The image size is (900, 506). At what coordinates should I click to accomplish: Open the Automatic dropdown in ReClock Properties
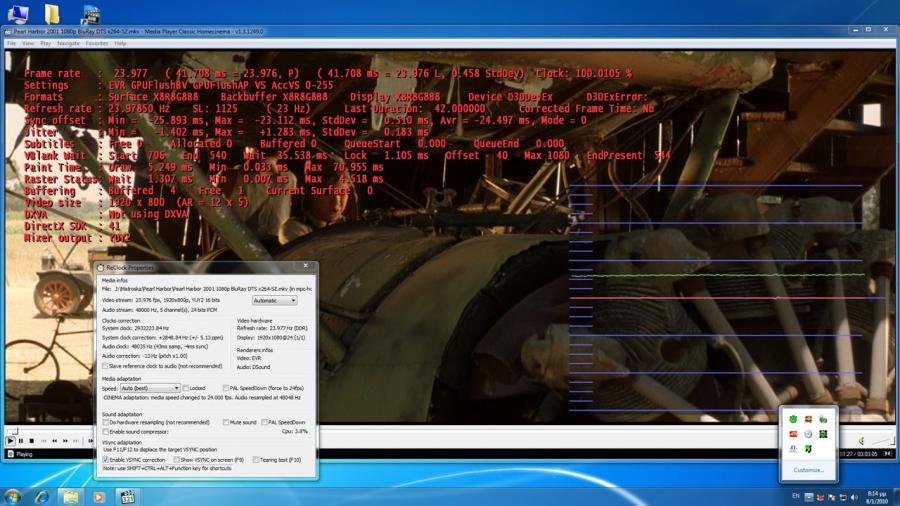(274, 300)
